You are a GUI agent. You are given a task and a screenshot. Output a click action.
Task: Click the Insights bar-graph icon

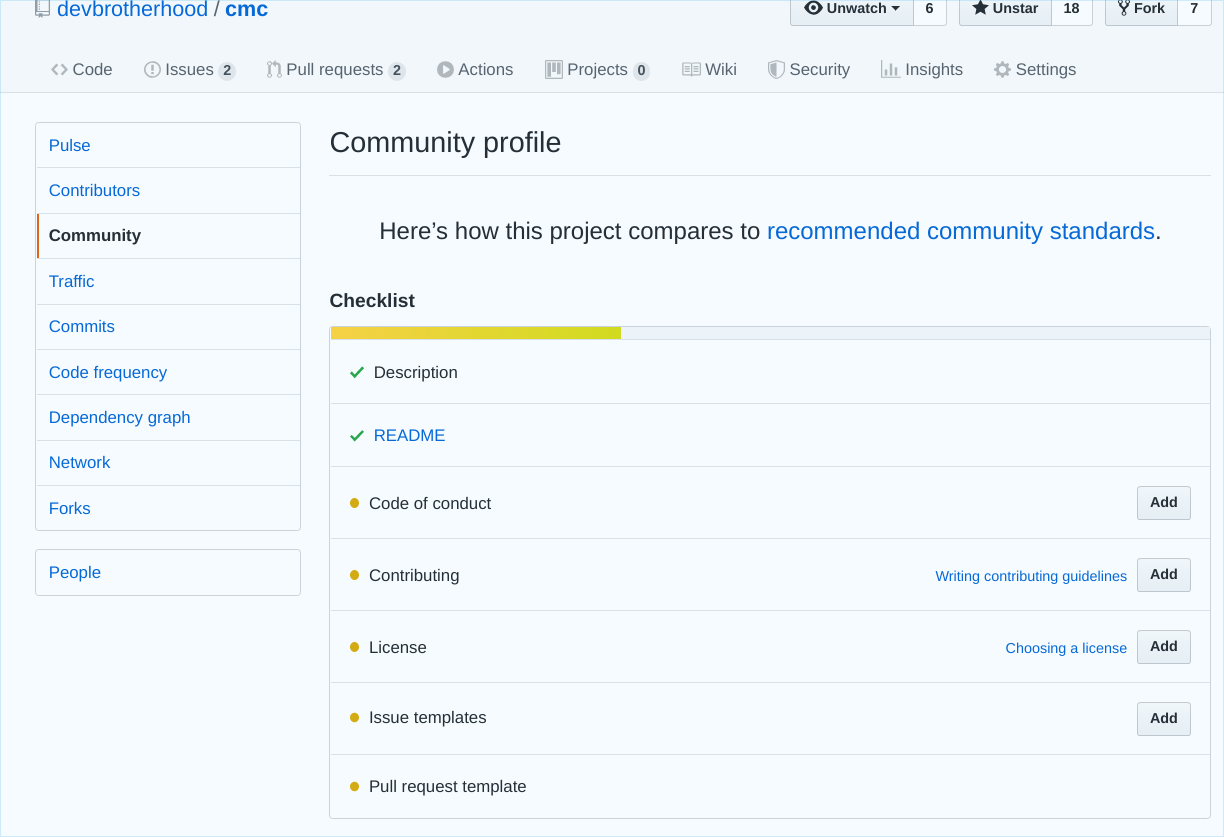pyautogui.click(x=890, y=70)
